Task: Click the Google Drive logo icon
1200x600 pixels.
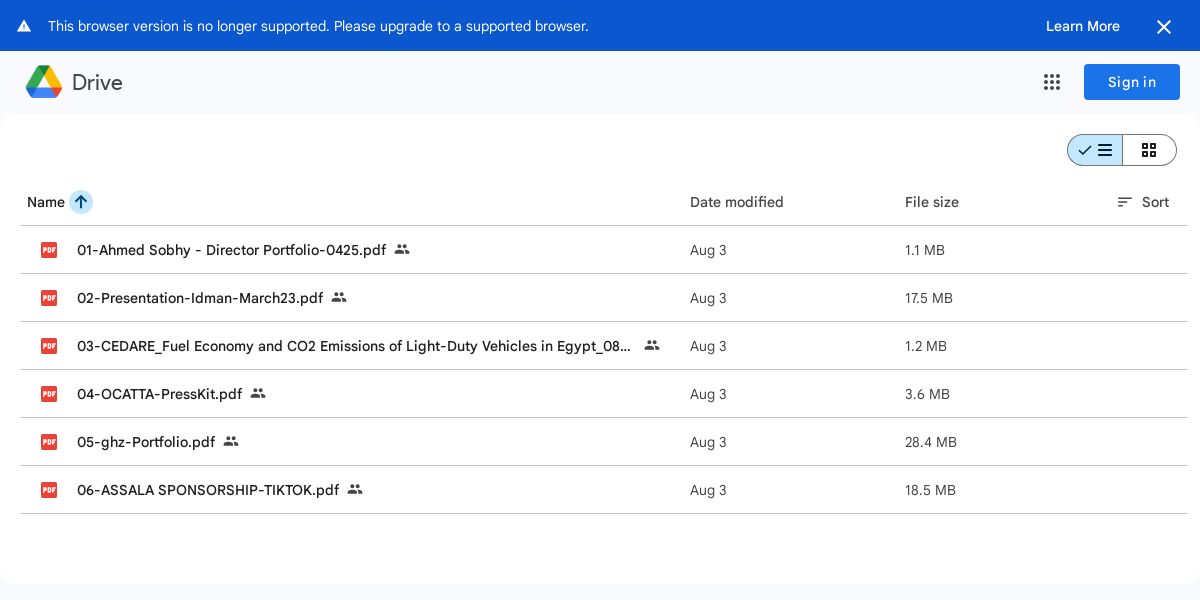Action: (x=44, y=82)
